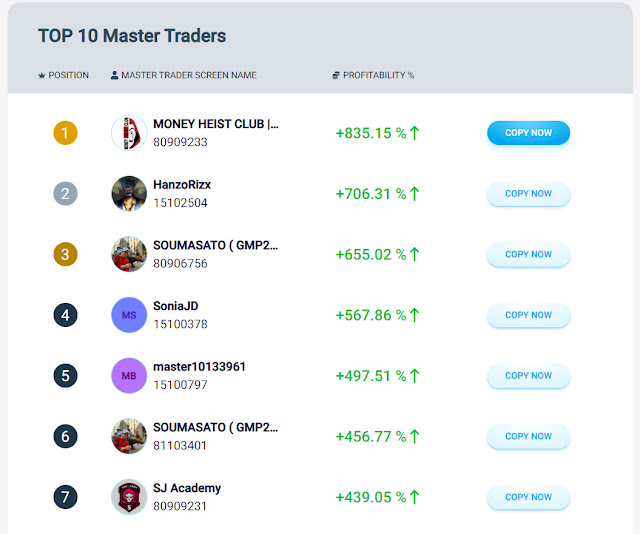Click Master Trader Screen Name column header

[x=184, y=75]
